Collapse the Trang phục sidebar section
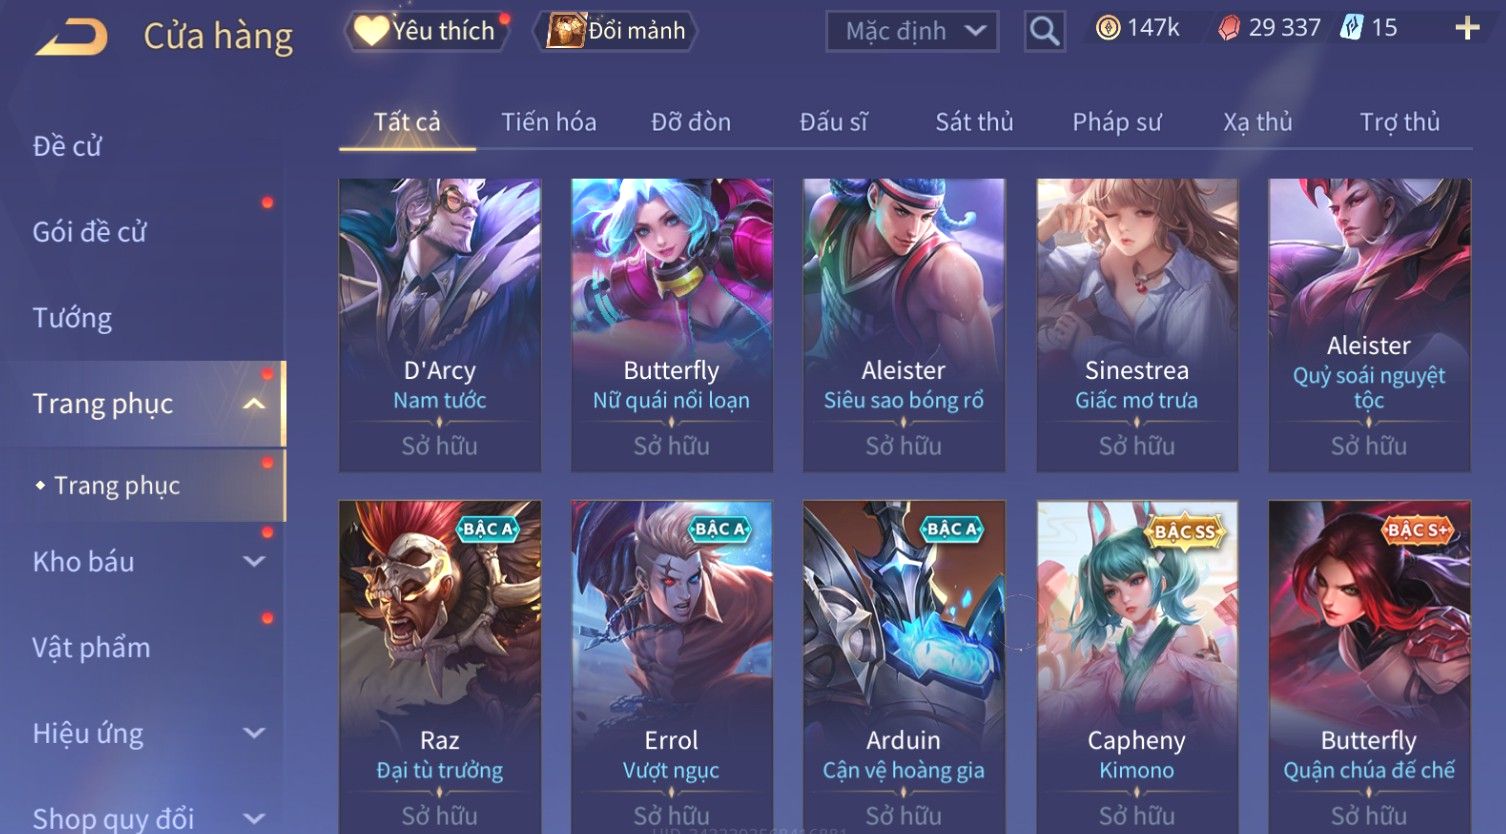Screen dimensions: 1506x834 coord(254,404)
